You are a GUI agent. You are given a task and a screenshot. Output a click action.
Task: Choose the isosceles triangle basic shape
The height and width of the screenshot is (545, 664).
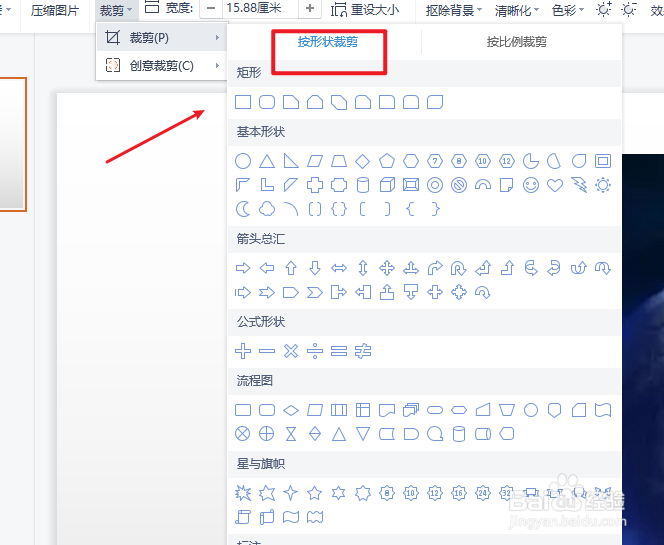267,161
